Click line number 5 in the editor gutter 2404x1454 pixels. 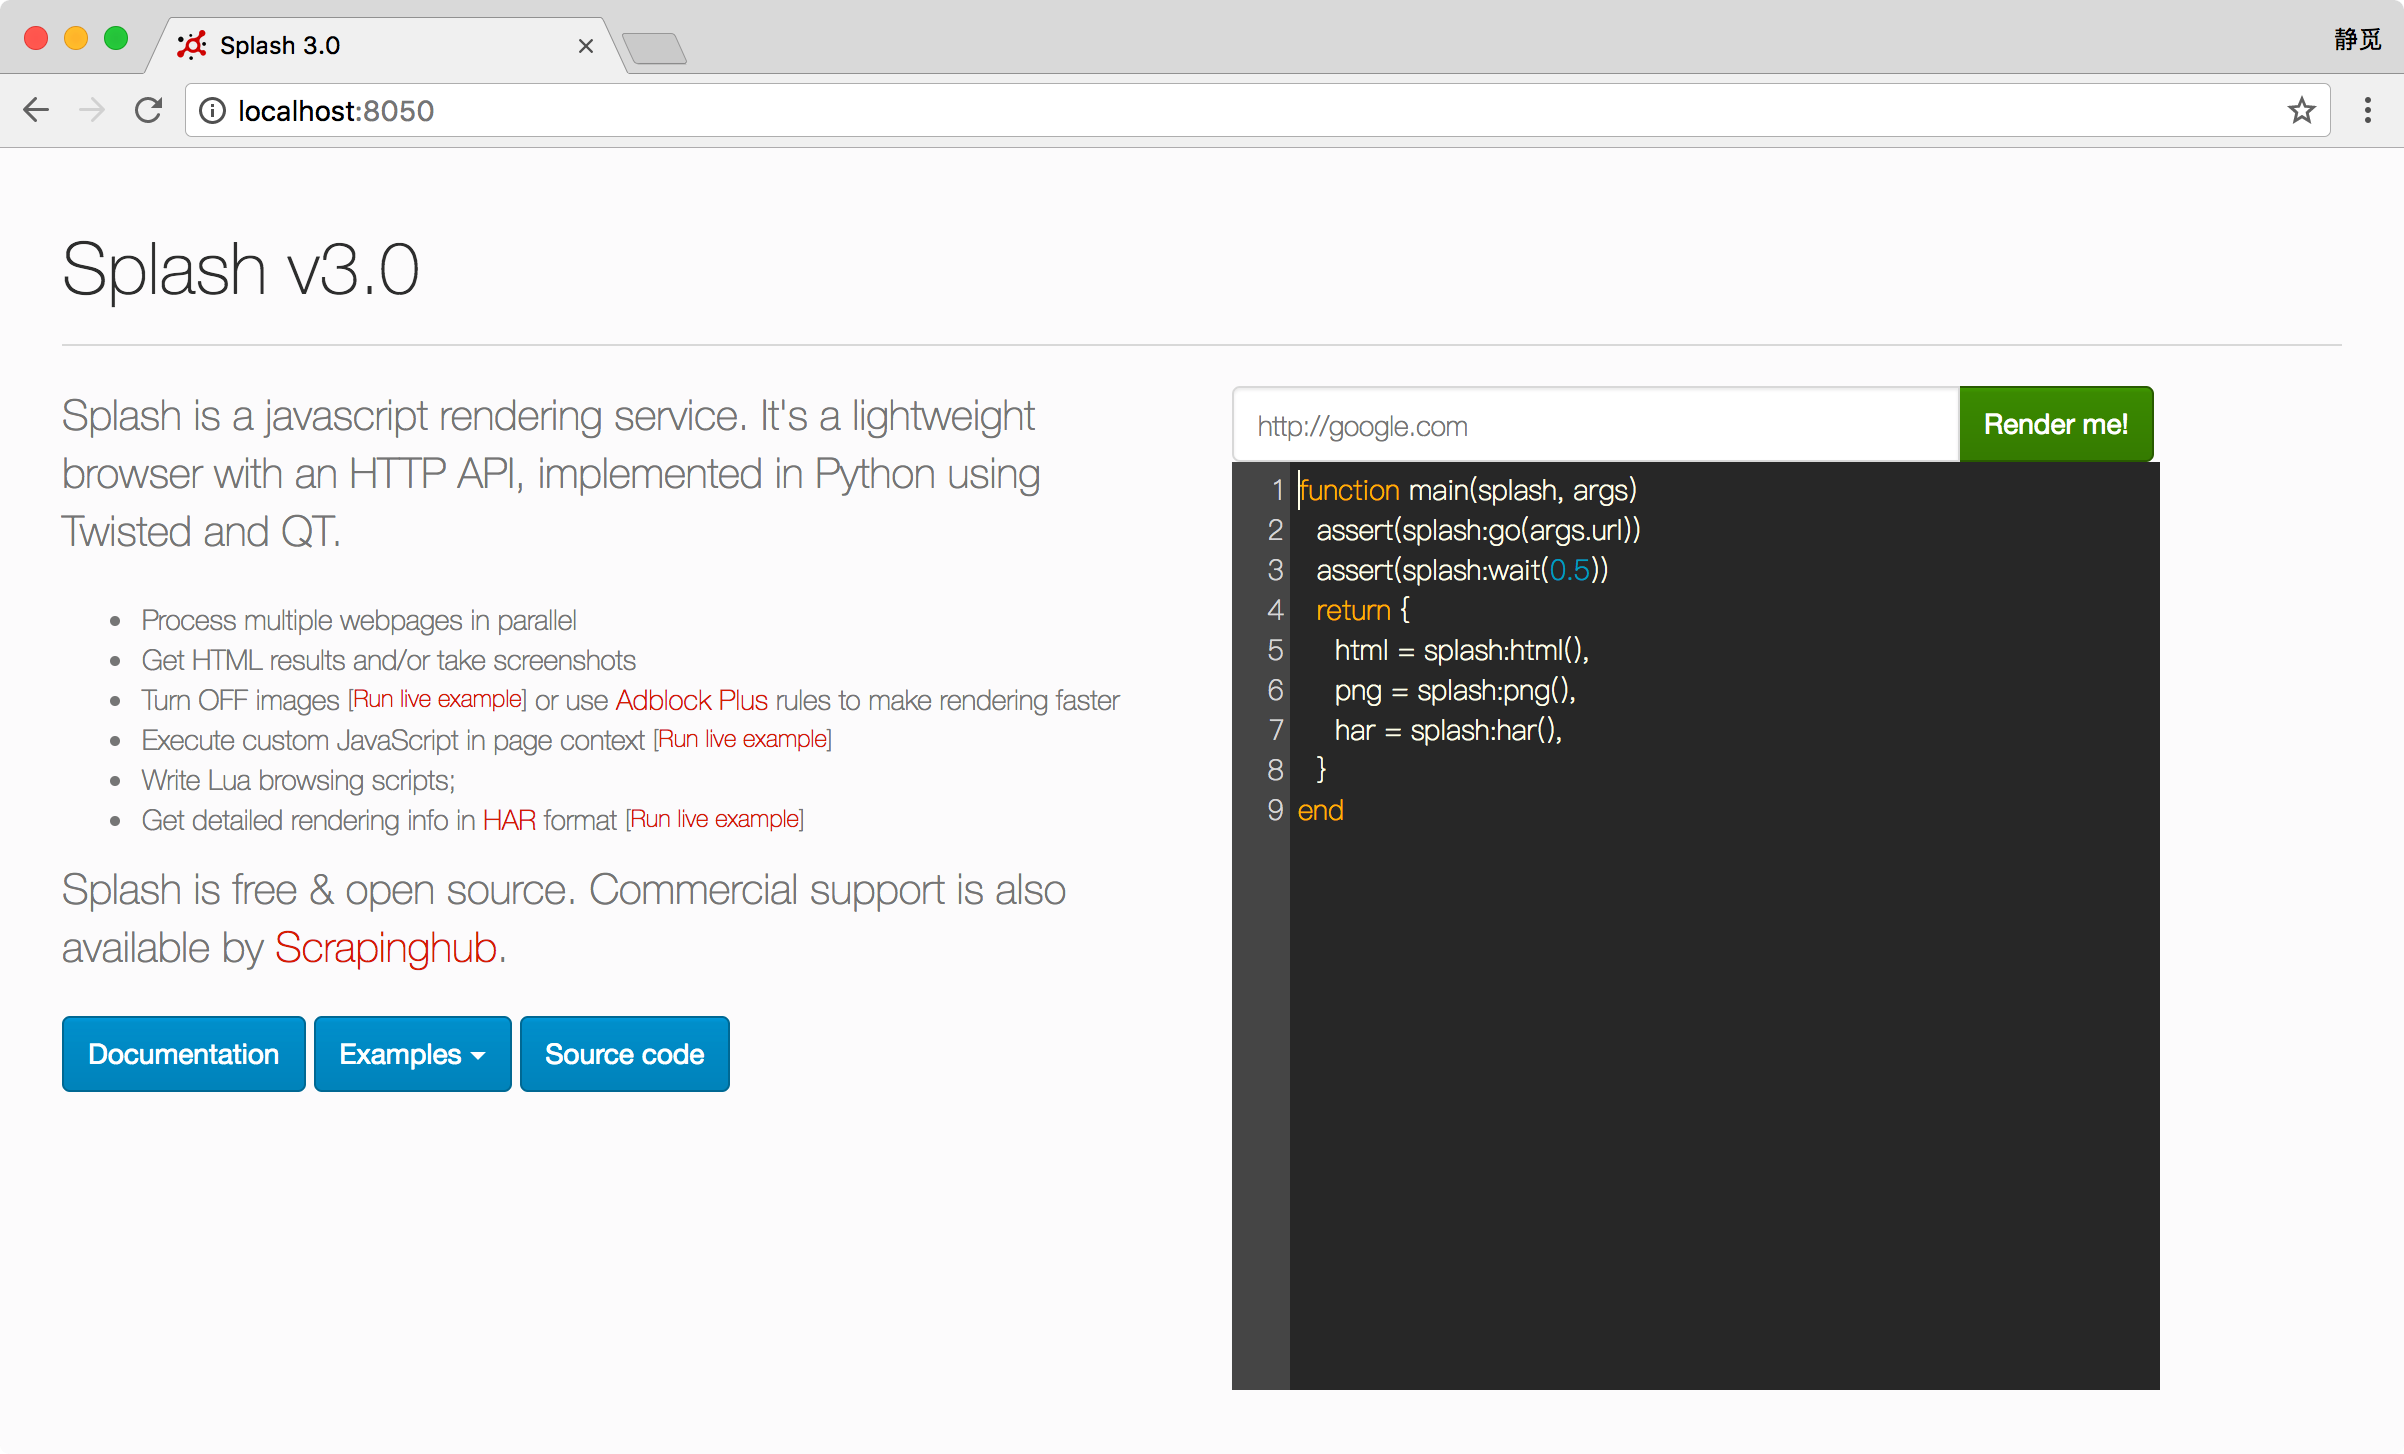[1275, 650]
